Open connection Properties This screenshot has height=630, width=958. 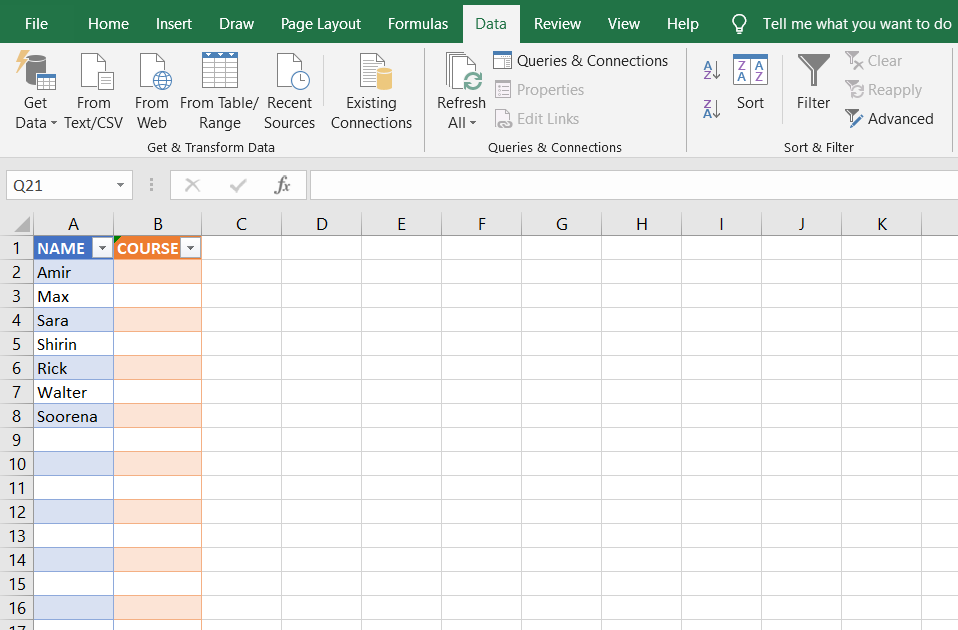pos(539,90)
